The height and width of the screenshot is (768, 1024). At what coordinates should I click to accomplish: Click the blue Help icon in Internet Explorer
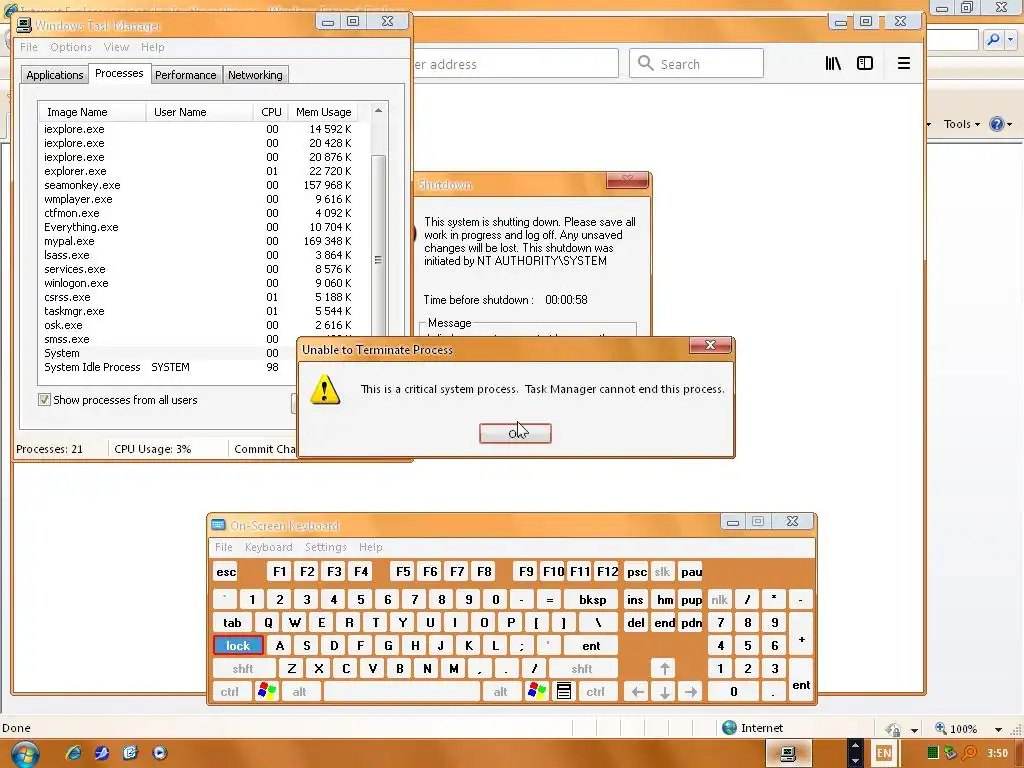[x=997, y=124]
